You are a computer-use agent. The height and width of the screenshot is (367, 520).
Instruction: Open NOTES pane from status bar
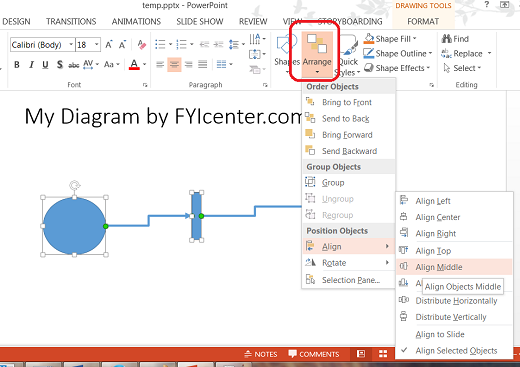[x=261, y=354]
